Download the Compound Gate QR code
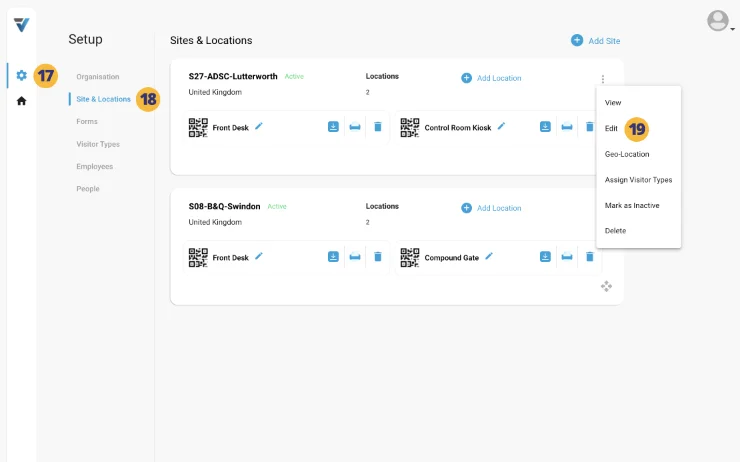Screen dimensions: 740x462 pos(546,257)
